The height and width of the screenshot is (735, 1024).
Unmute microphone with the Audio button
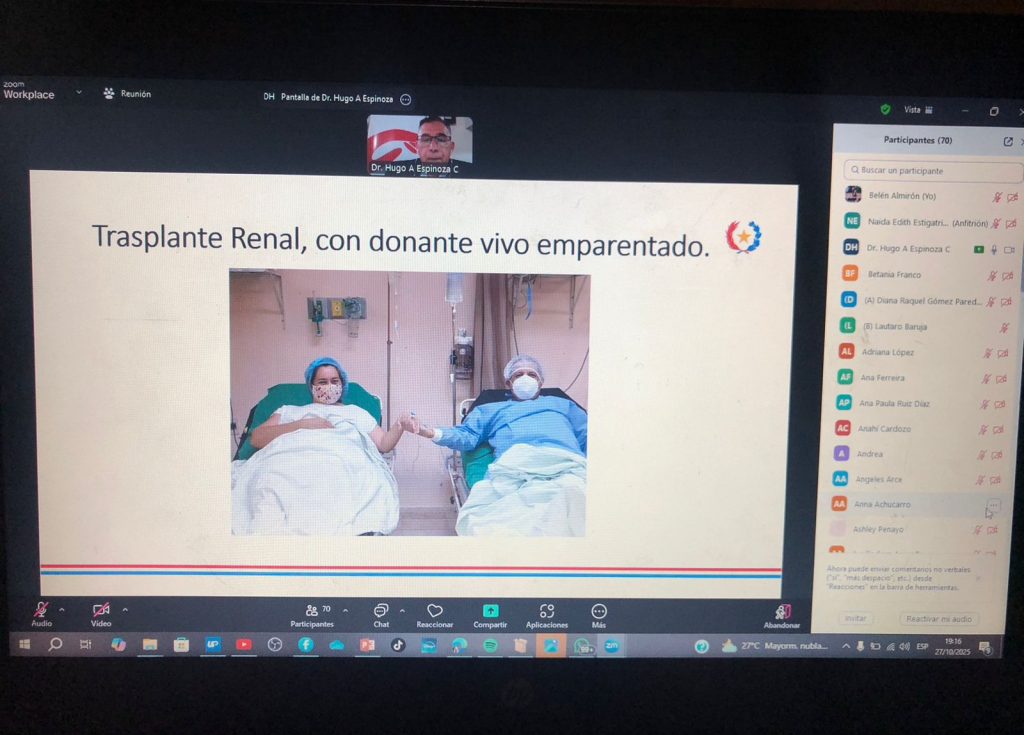41,609
